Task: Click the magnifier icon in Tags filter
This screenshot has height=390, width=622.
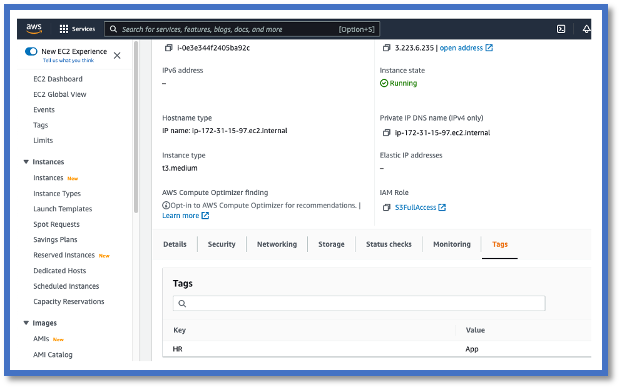Action: pos(182,304)
